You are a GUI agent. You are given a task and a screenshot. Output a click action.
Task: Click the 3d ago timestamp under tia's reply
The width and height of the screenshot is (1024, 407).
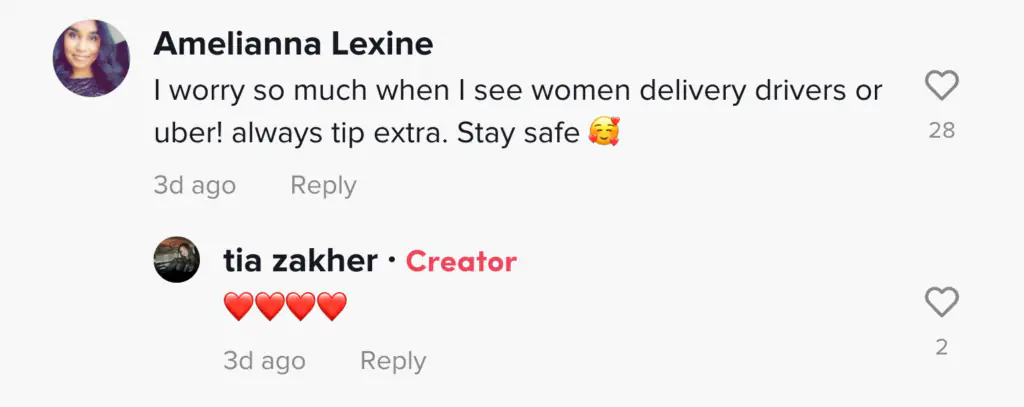coord(264,361)
